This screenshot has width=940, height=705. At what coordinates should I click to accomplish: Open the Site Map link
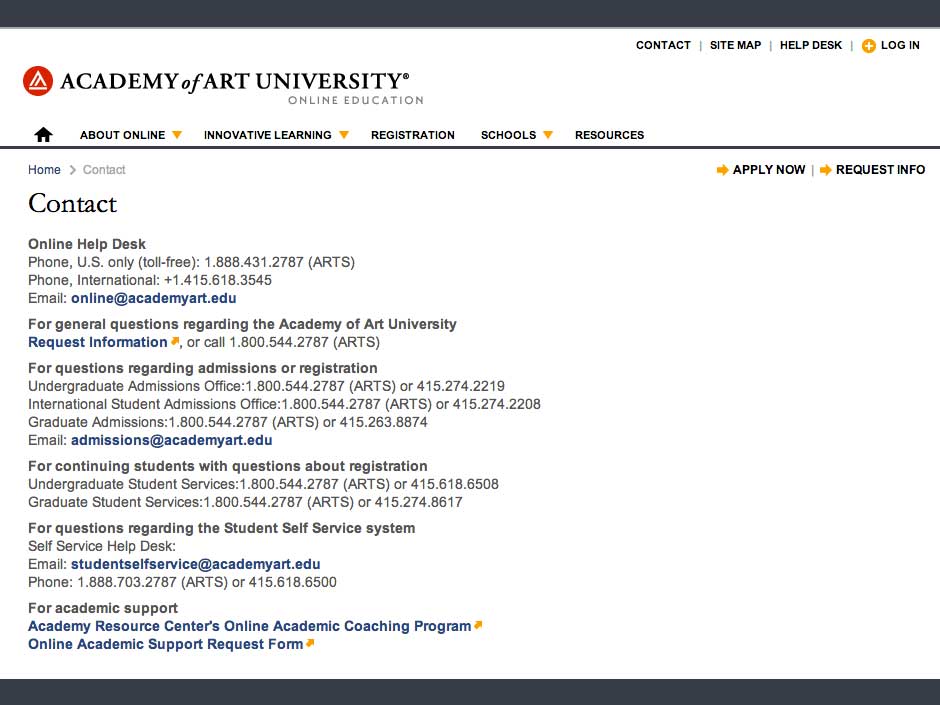coord(735,46)
